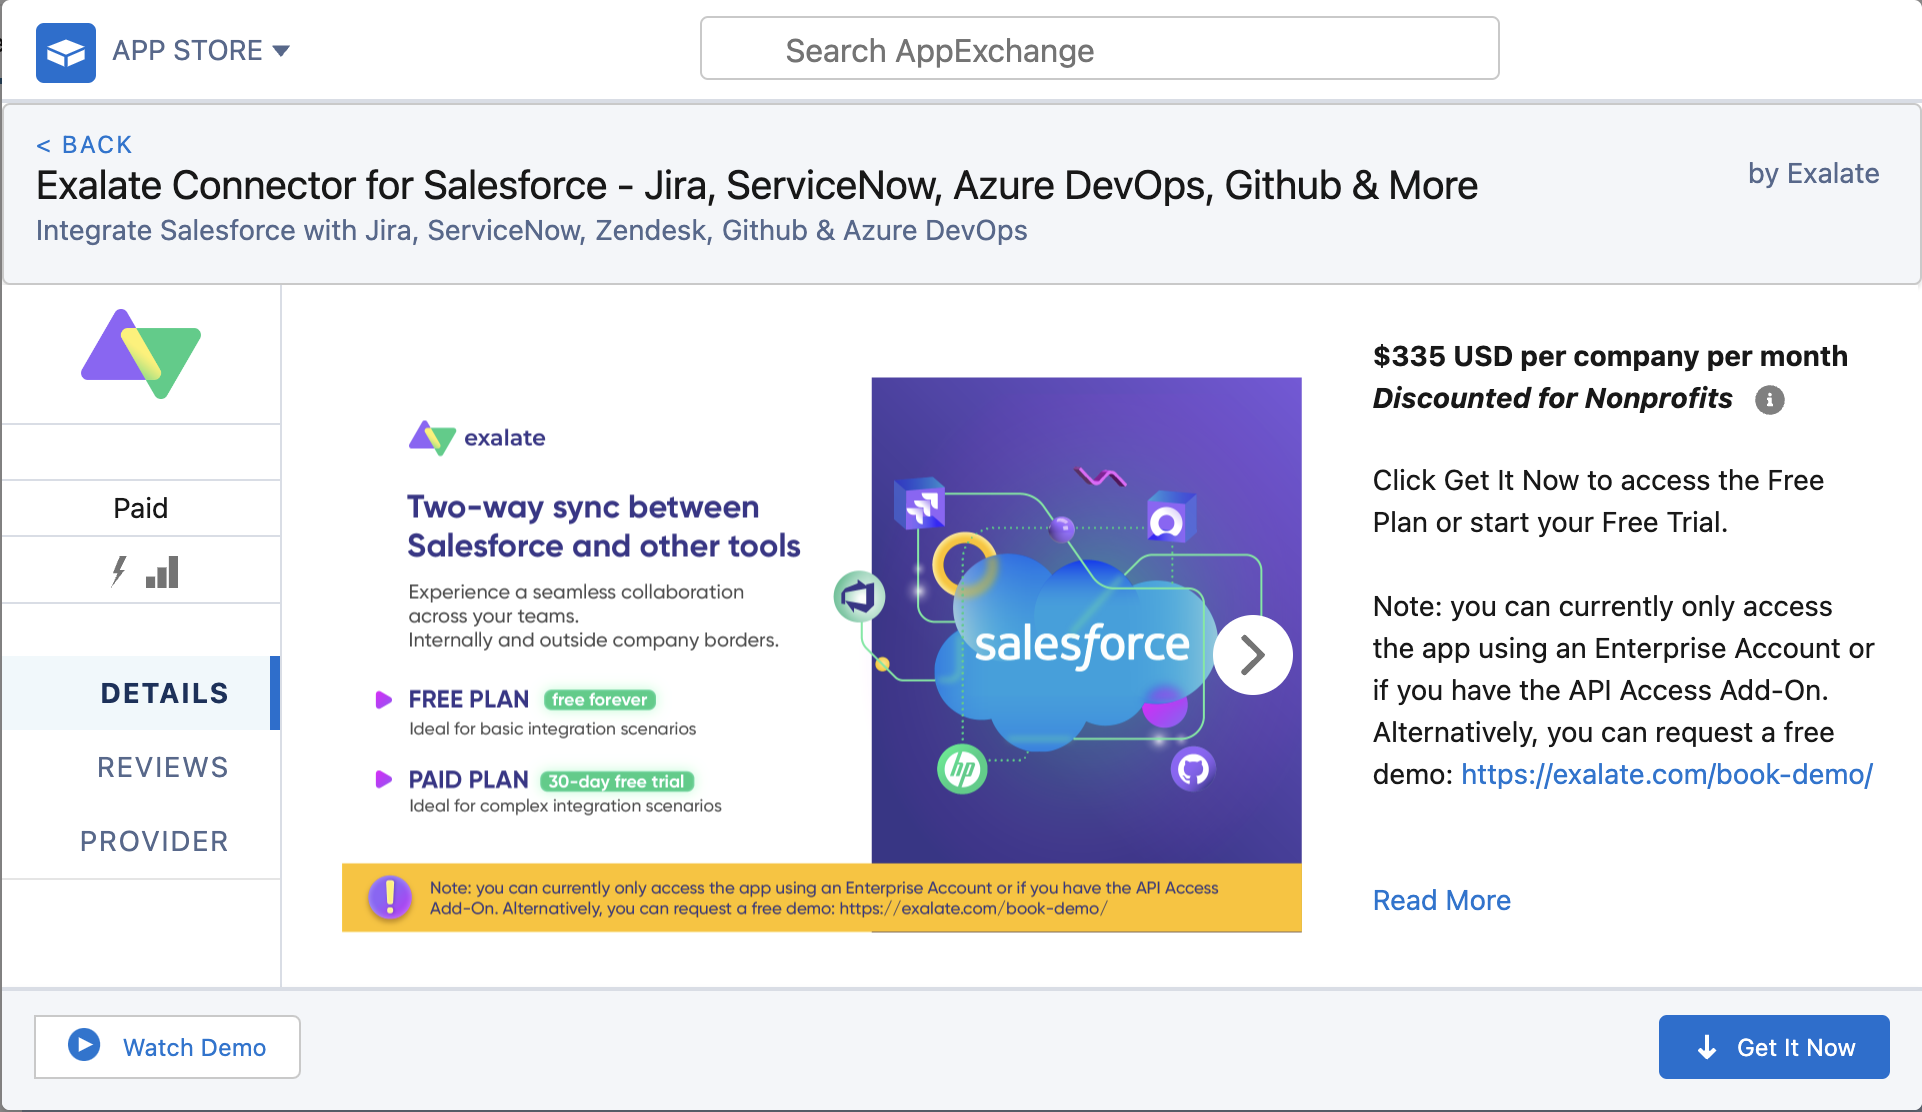Viewport: 1922px width, 1112px height.
Task: Click the play icon on Watch Demo
Action: [x=85, y=1047]
